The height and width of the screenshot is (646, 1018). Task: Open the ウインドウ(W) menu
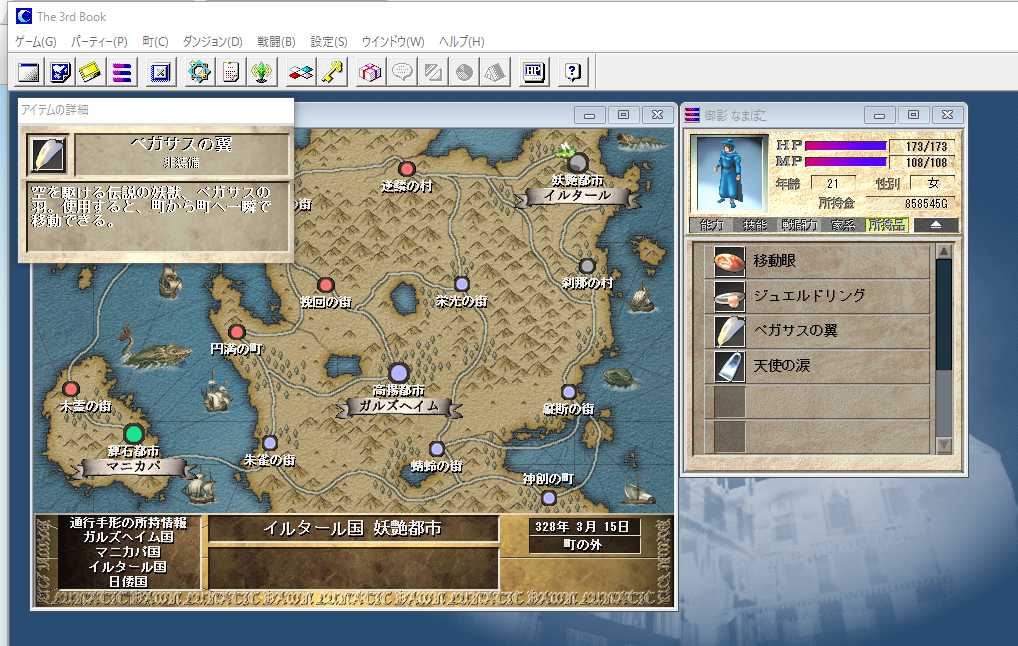coord(393,42)
